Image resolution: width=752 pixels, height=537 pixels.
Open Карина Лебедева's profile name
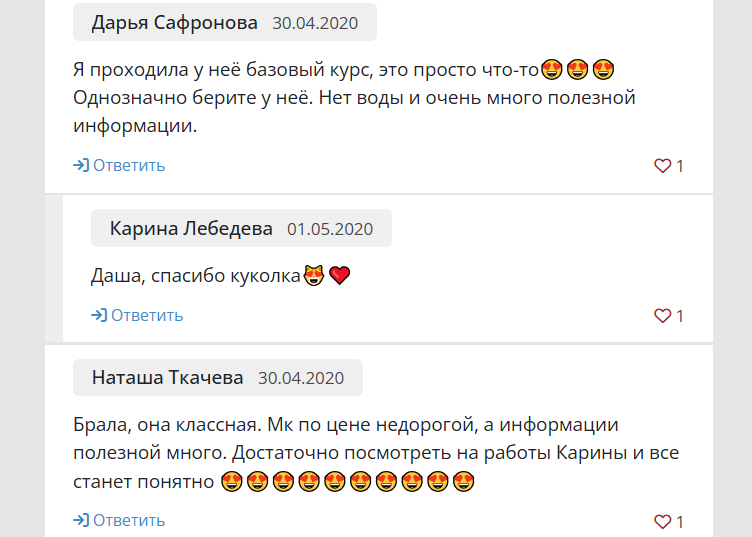pyautogui.click(x=191, y=228)
